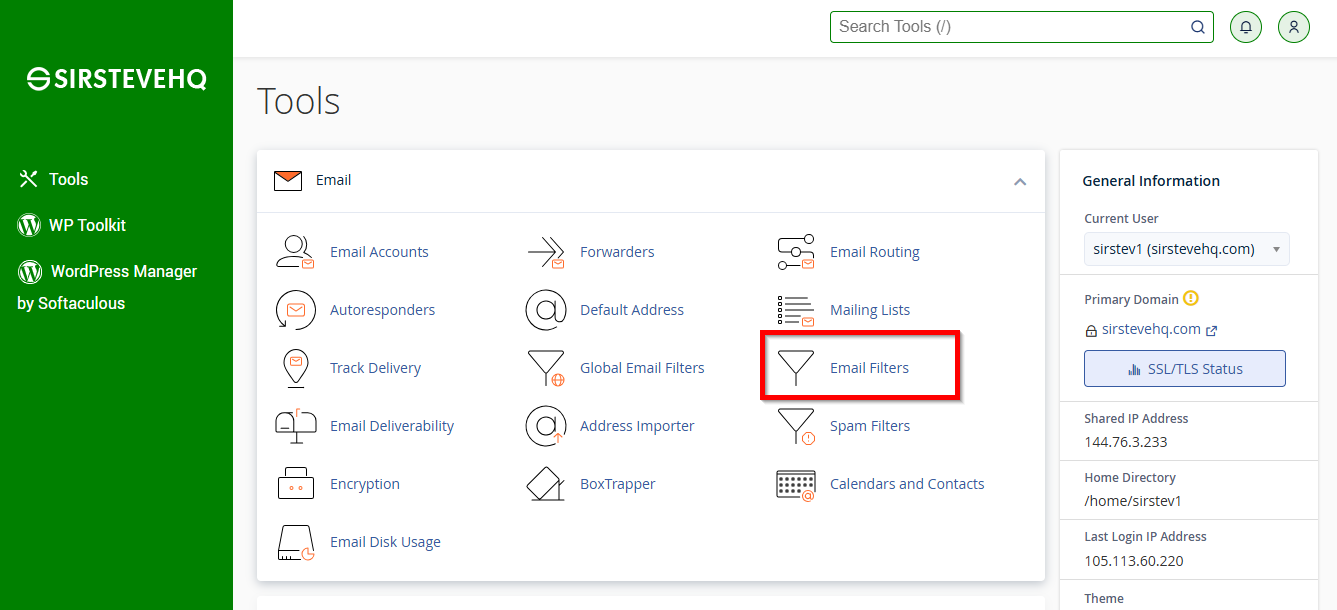Click the home directory /home/sirstev1
The image size is (1337, 610).
click(1133, 501)
